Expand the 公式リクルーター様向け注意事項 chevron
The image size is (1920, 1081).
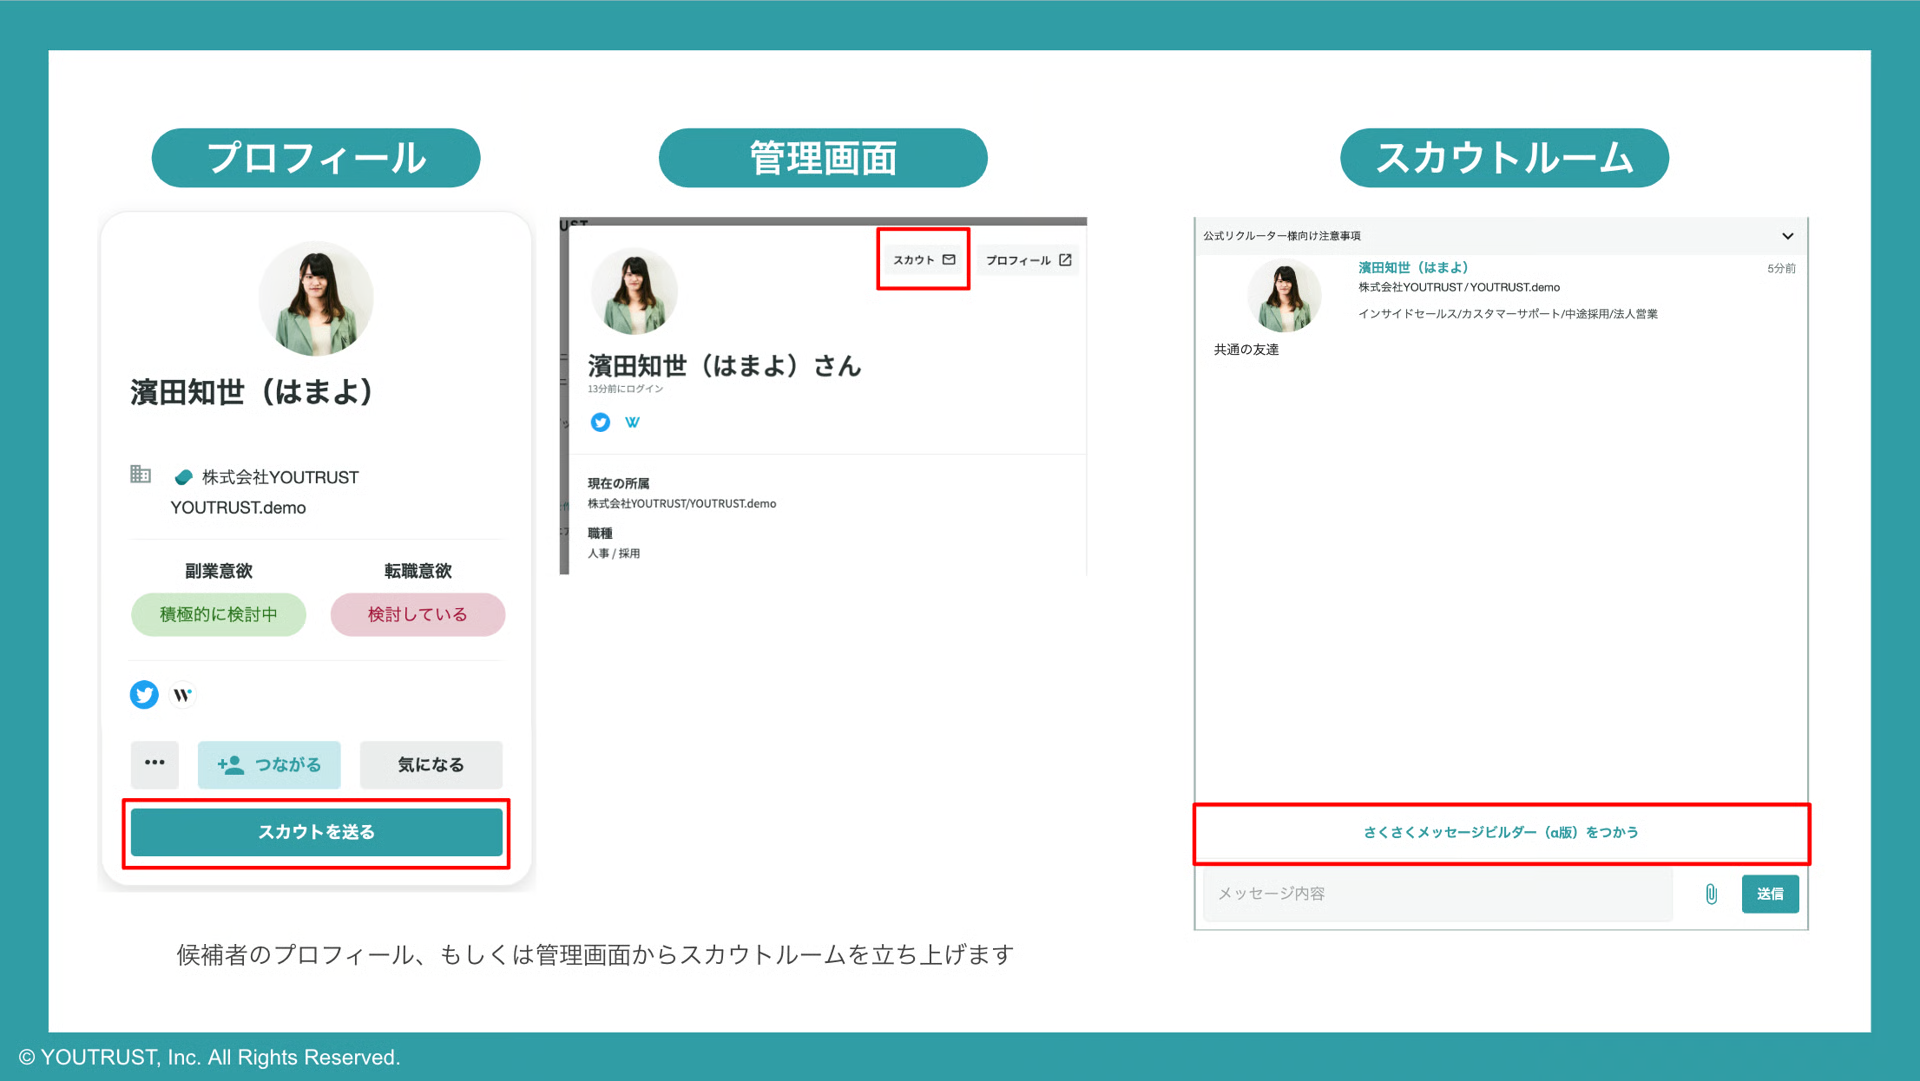point(1788,236)
